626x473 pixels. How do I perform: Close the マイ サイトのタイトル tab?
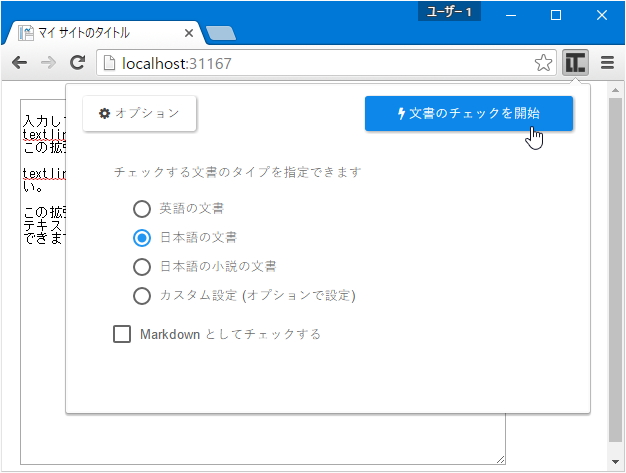[x=189, y=33]
